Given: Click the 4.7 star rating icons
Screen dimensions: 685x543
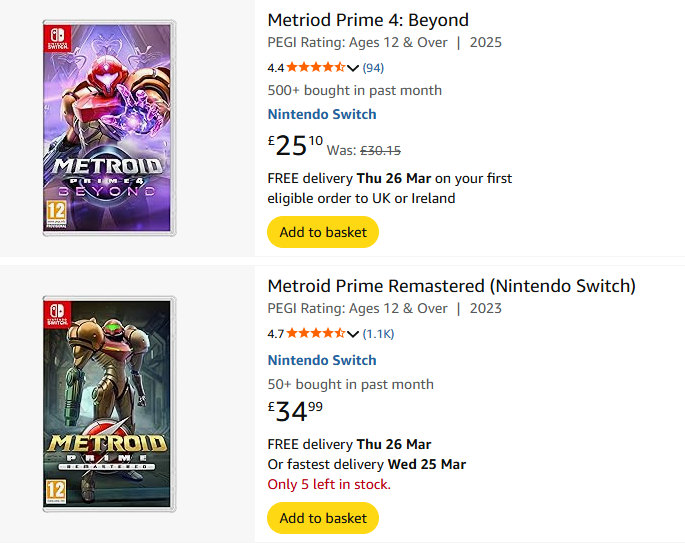Looking at the screenshot, I should [315, 333].
